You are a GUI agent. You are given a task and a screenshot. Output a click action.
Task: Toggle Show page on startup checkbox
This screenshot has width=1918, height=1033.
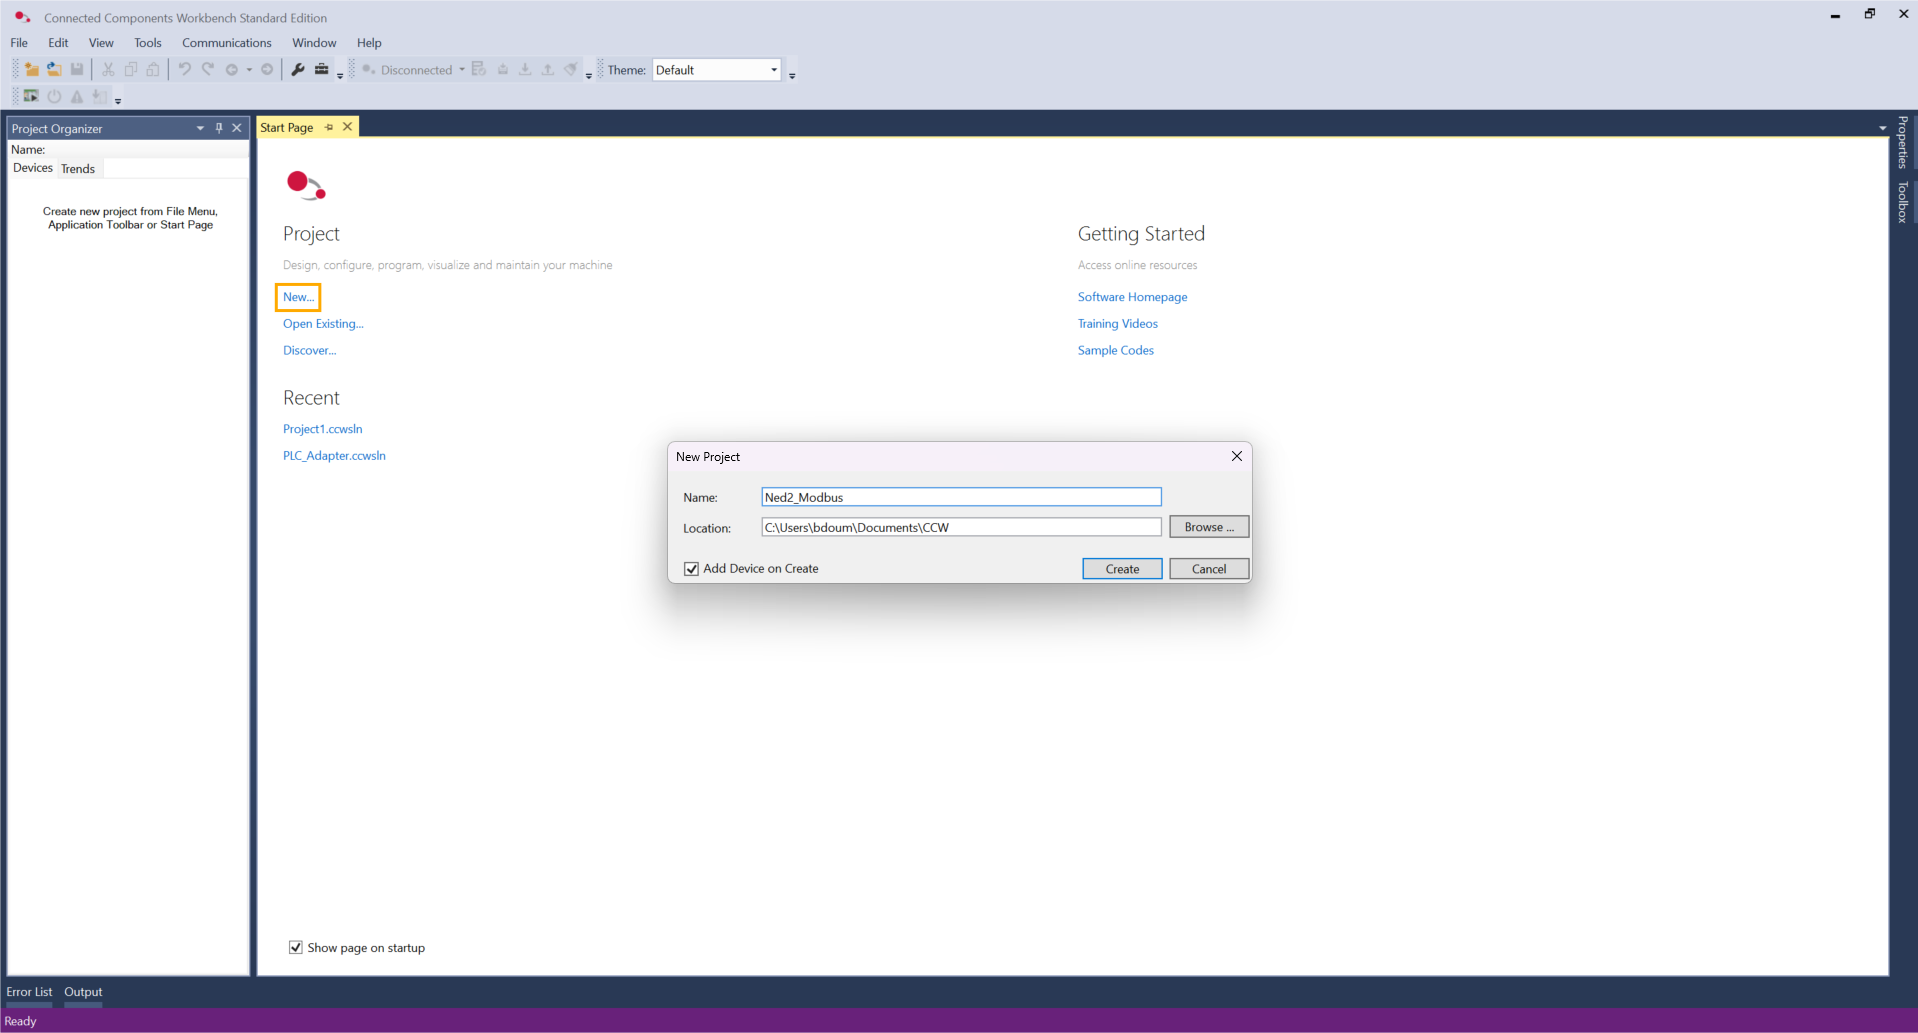pos(296,948)
